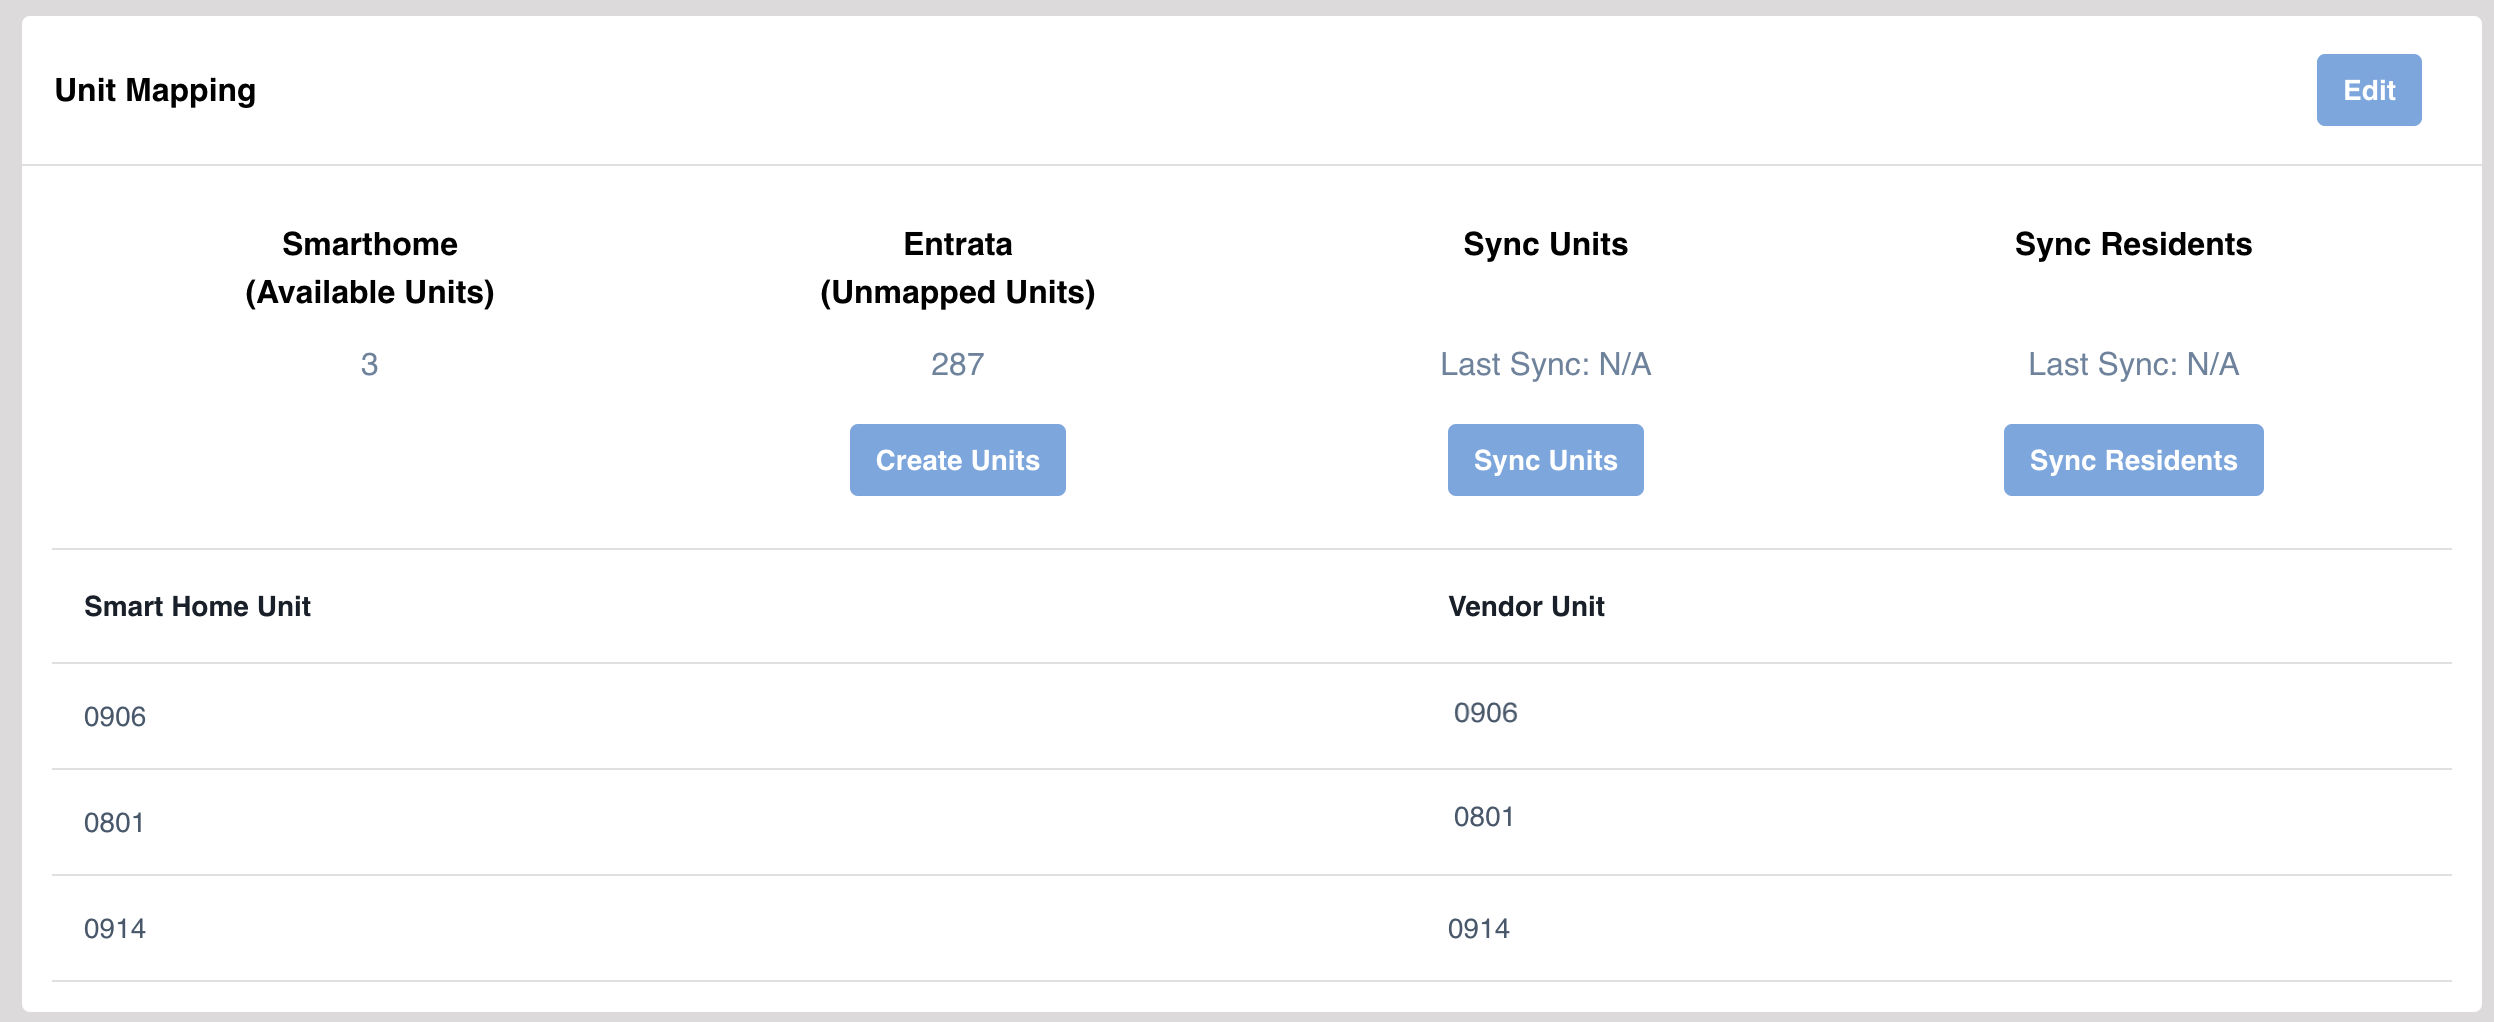Select Last Sync status under Sync Units
2494x1022 pixels.
[x=1545, y=364]
